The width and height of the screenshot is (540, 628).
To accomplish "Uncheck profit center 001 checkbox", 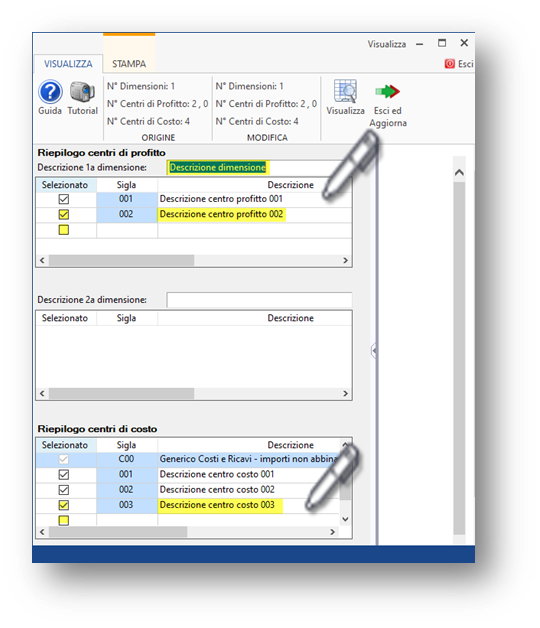I will (x=64, y=199).
